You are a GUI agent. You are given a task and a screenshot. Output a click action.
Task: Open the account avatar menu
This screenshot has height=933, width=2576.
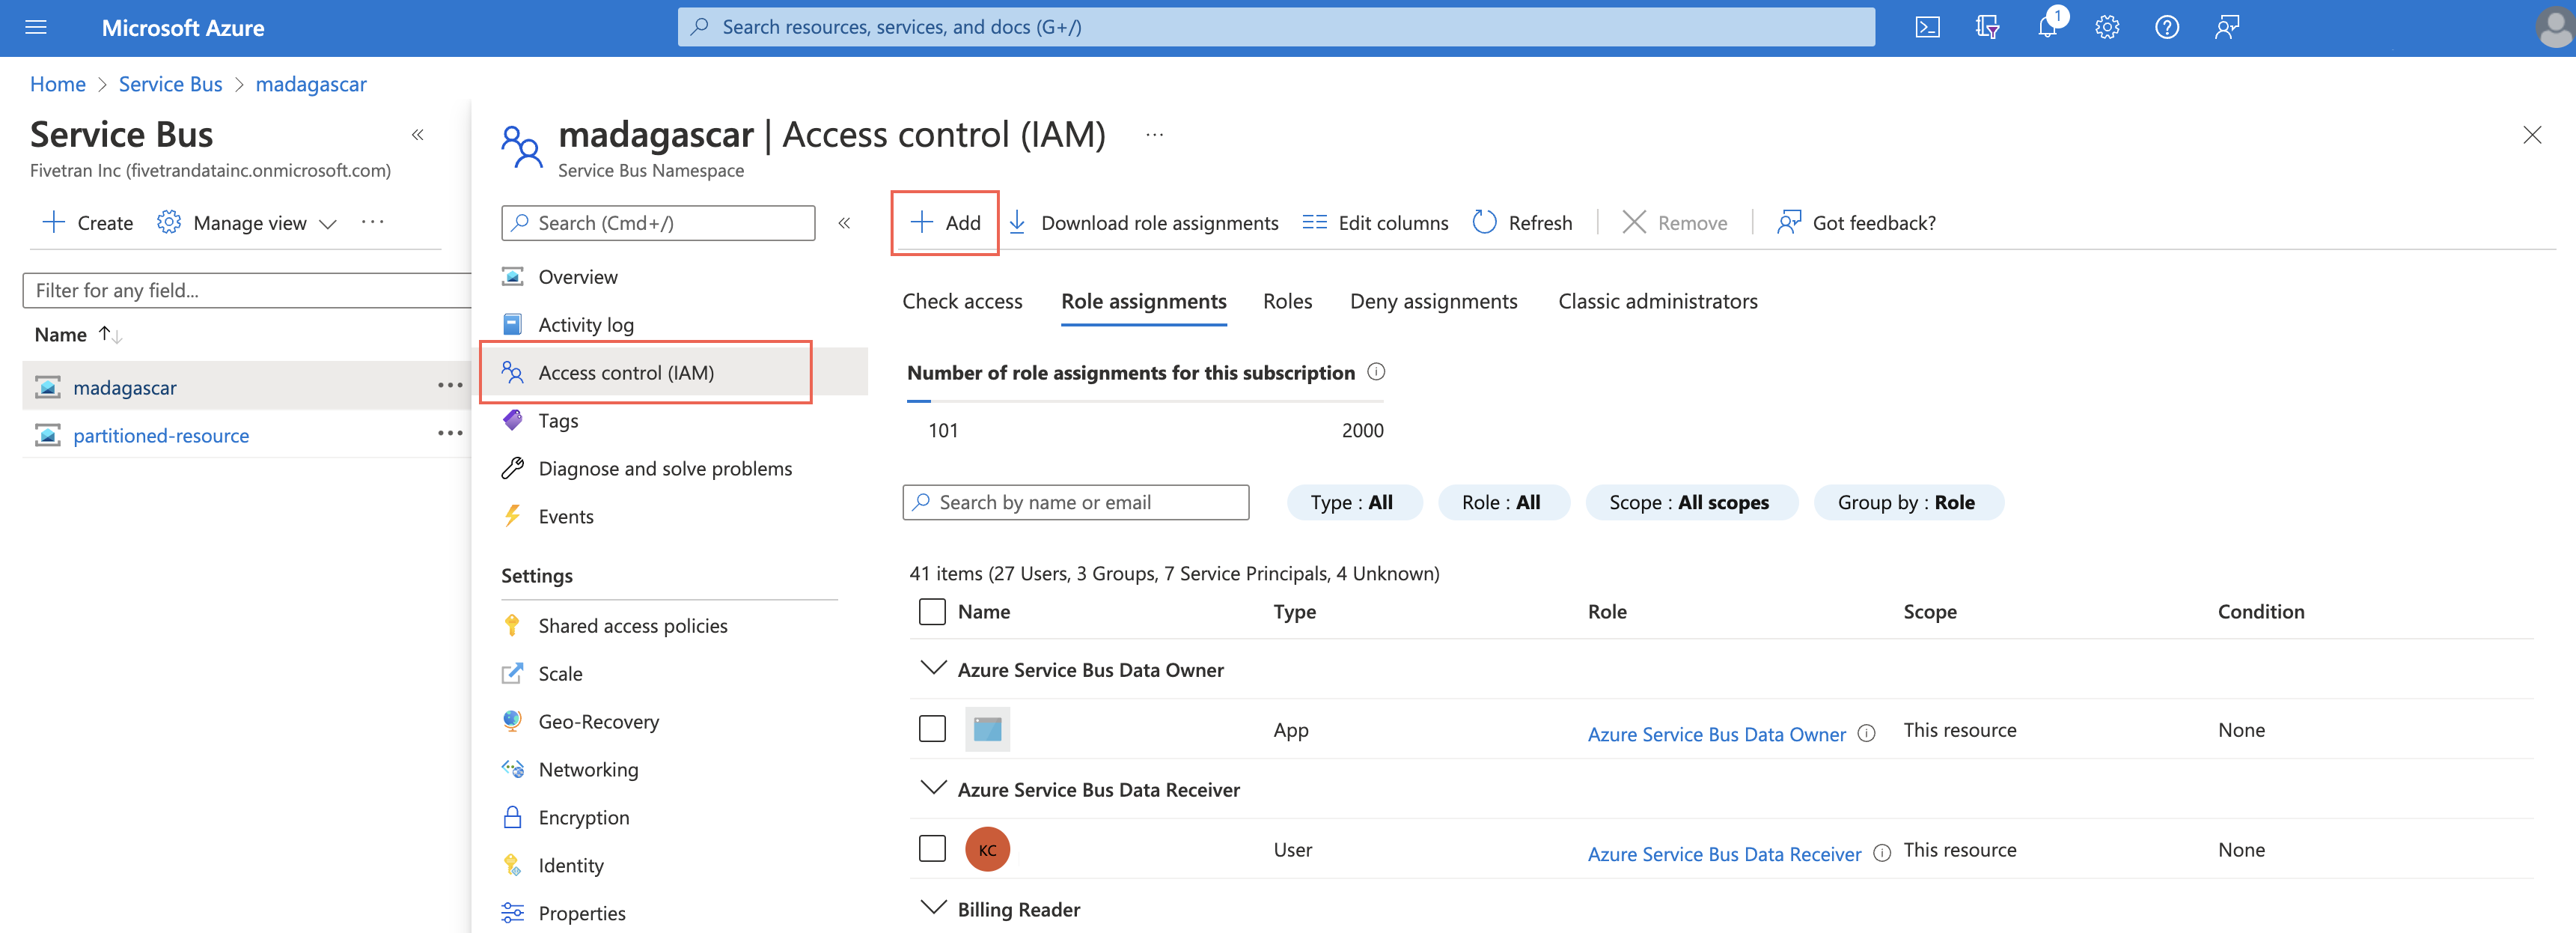click(2555, 27)
